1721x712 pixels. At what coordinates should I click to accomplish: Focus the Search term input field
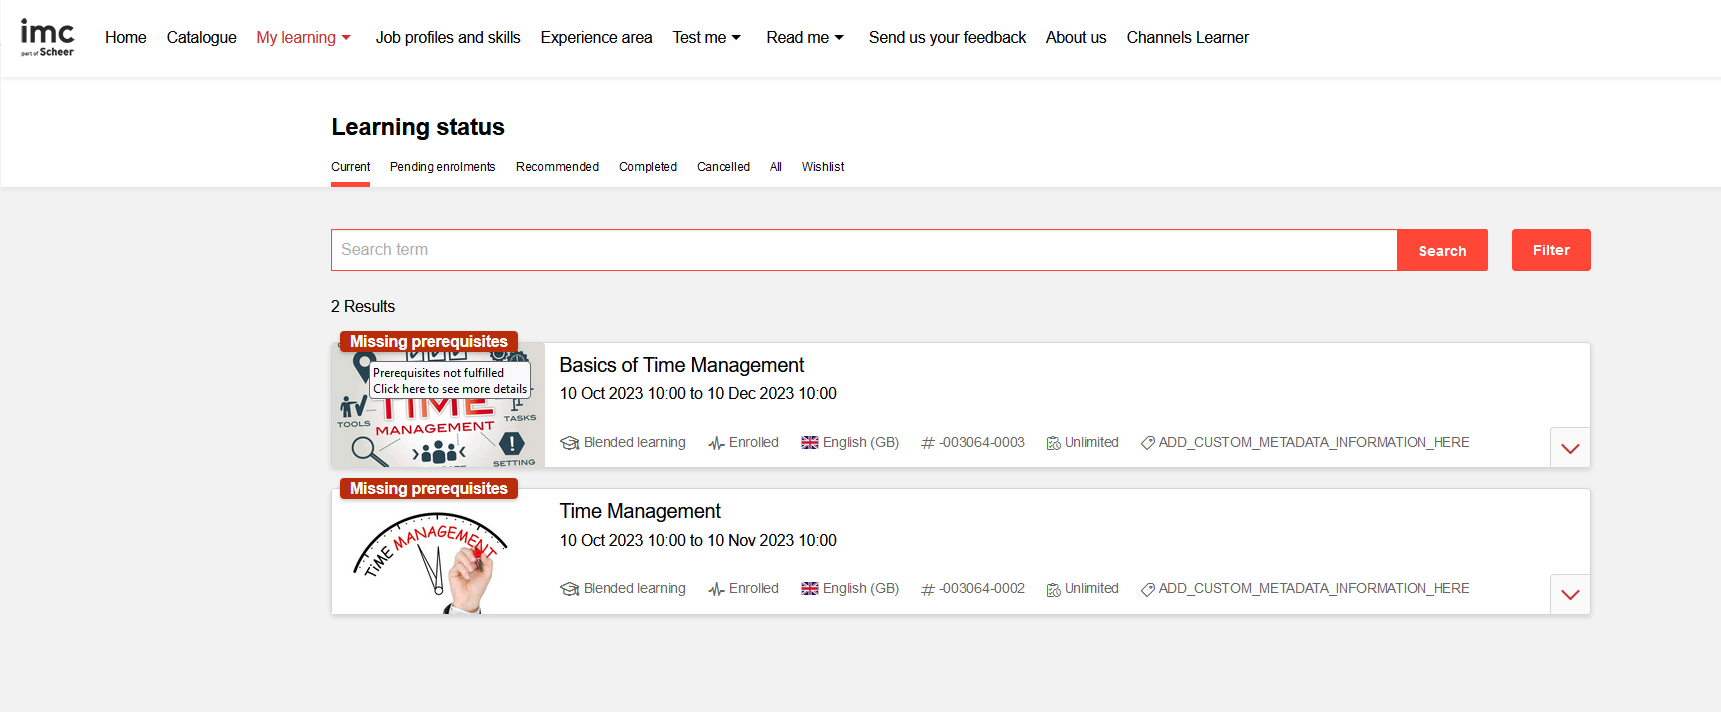pos(863,250)
